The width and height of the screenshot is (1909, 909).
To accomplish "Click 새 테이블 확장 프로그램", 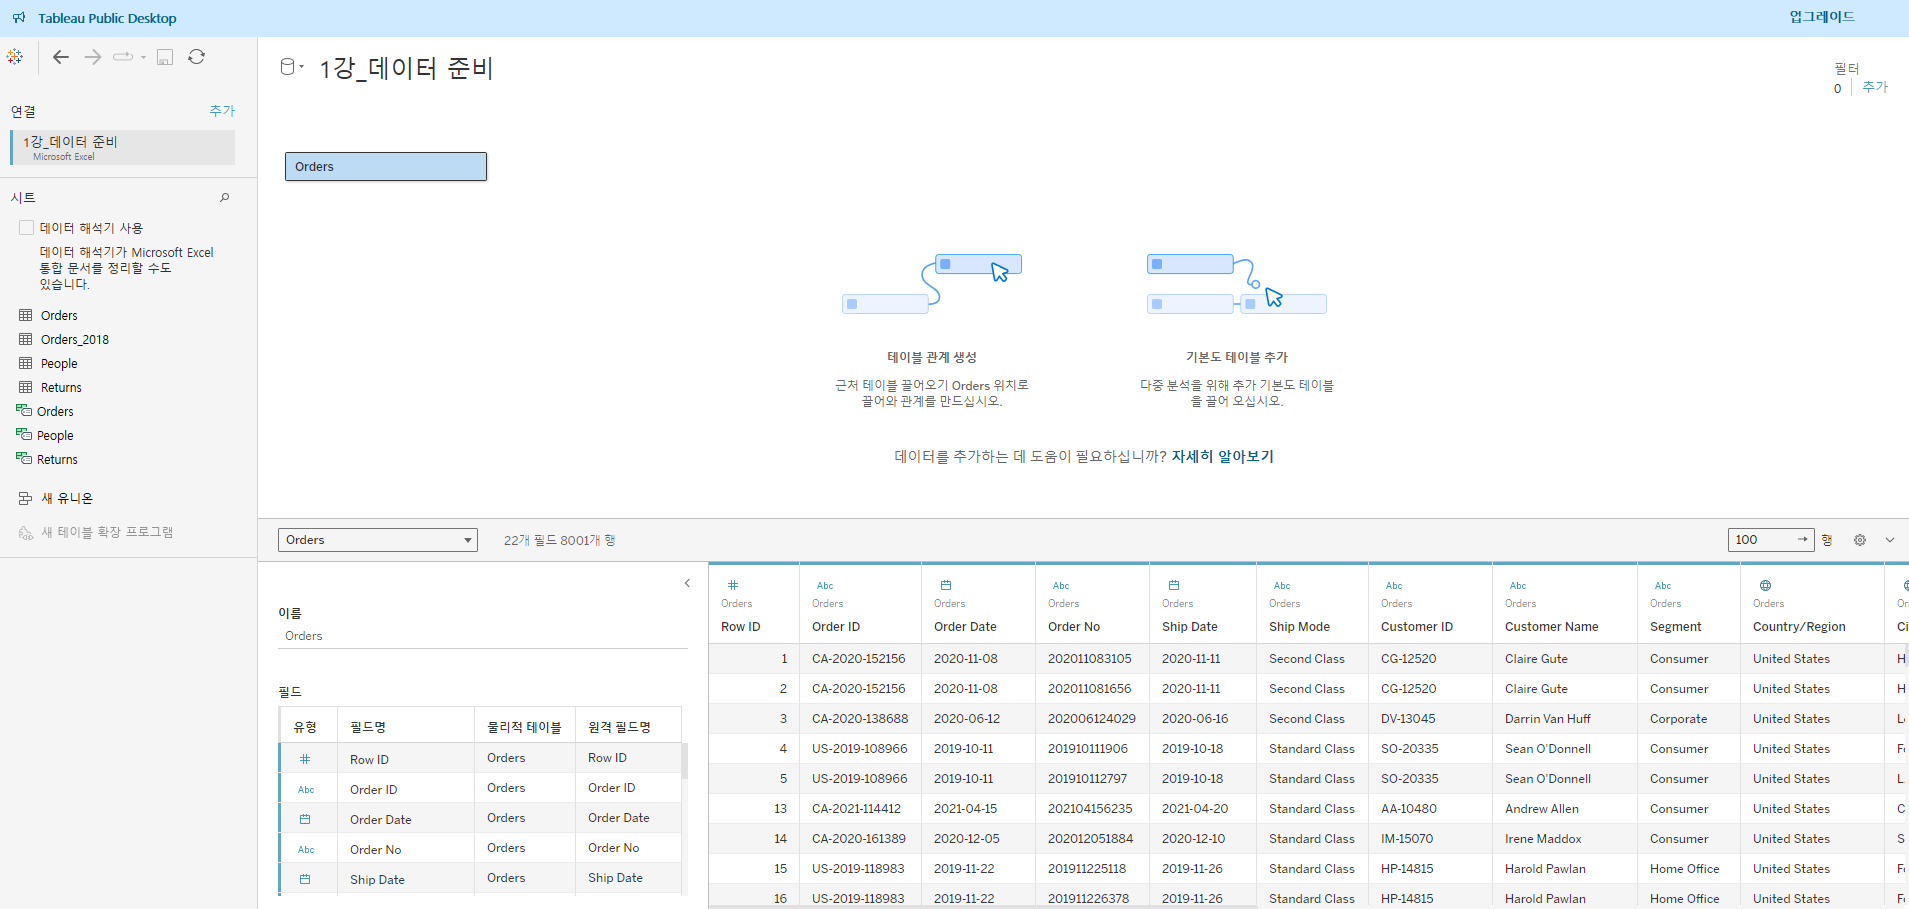I will pyautogui.click(x=96, y=532).
